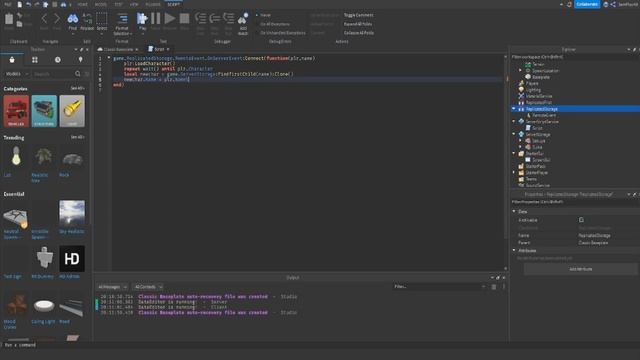
Task: Open the Output panel options menu icon
Action: pos(504,287)
